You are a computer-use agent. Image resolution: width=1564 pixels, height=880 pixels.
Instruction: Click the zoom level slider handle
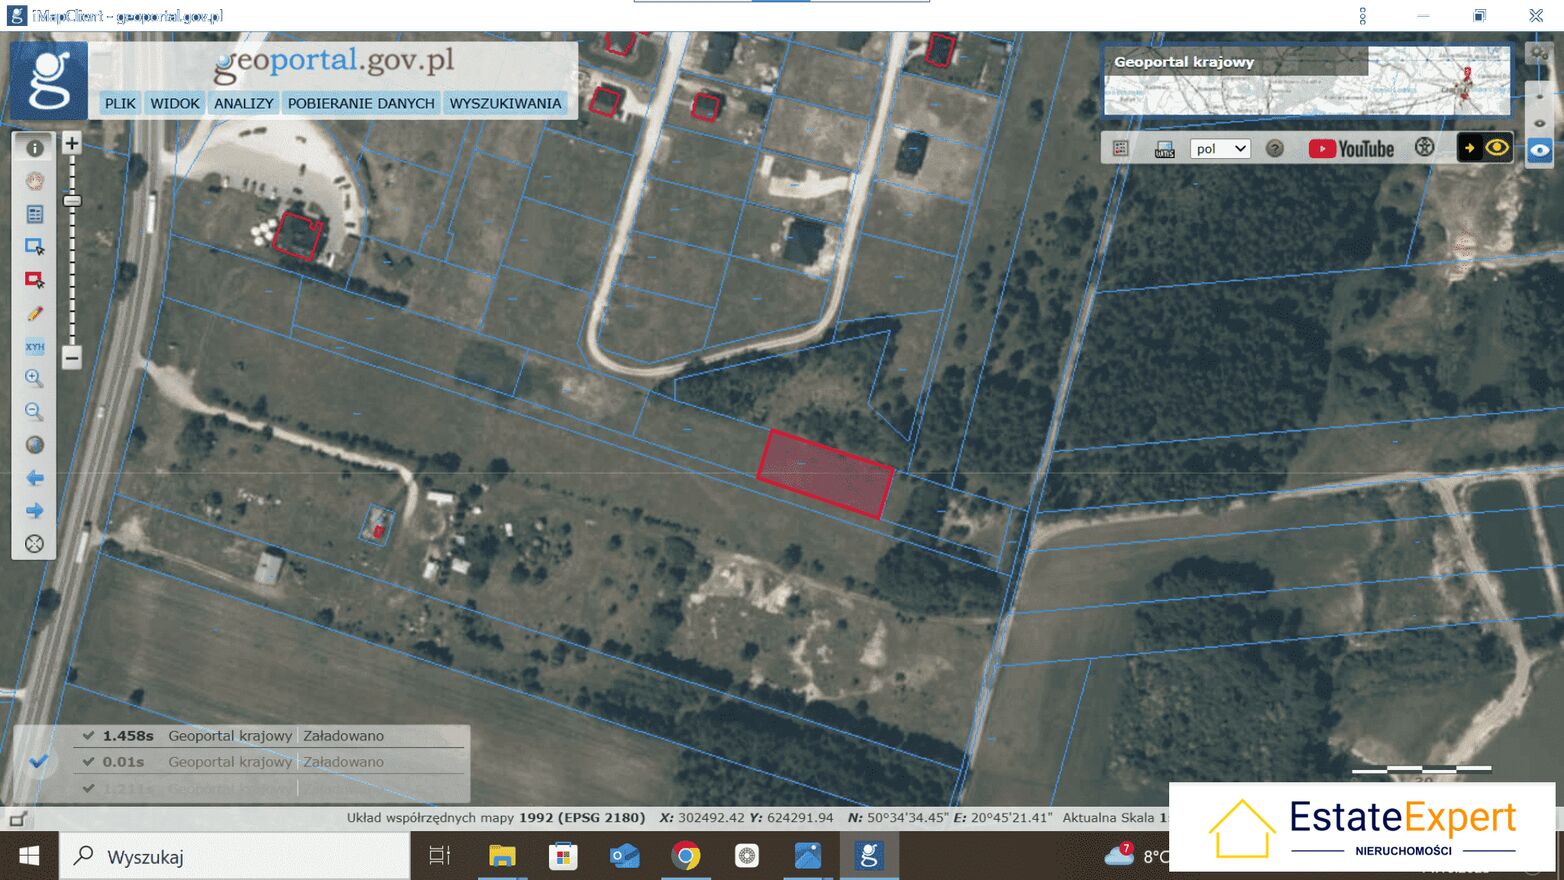point(72,201)
